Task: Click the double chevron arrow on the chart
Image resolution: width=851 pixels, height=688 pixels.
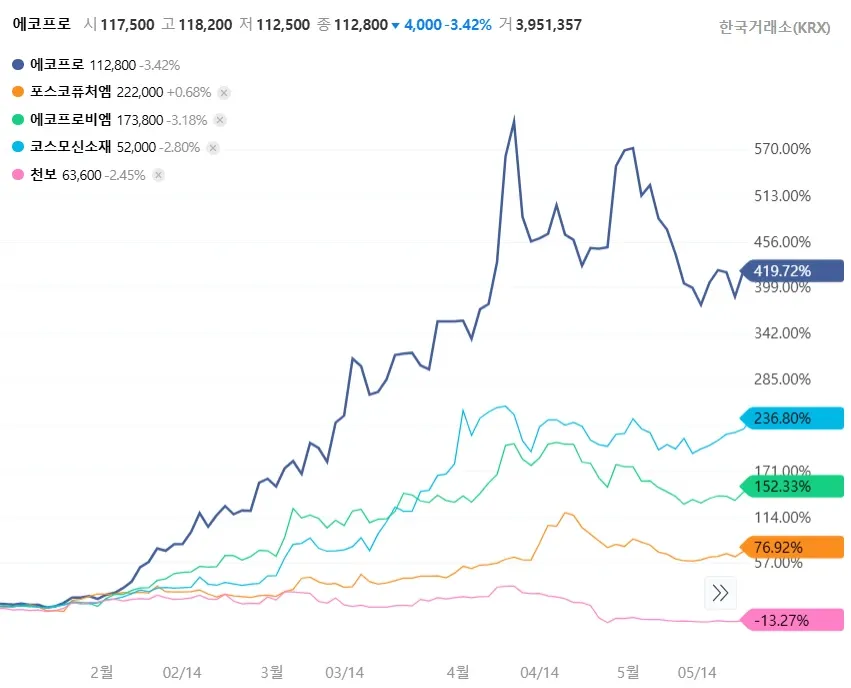Action: click(x=719, y=593)
